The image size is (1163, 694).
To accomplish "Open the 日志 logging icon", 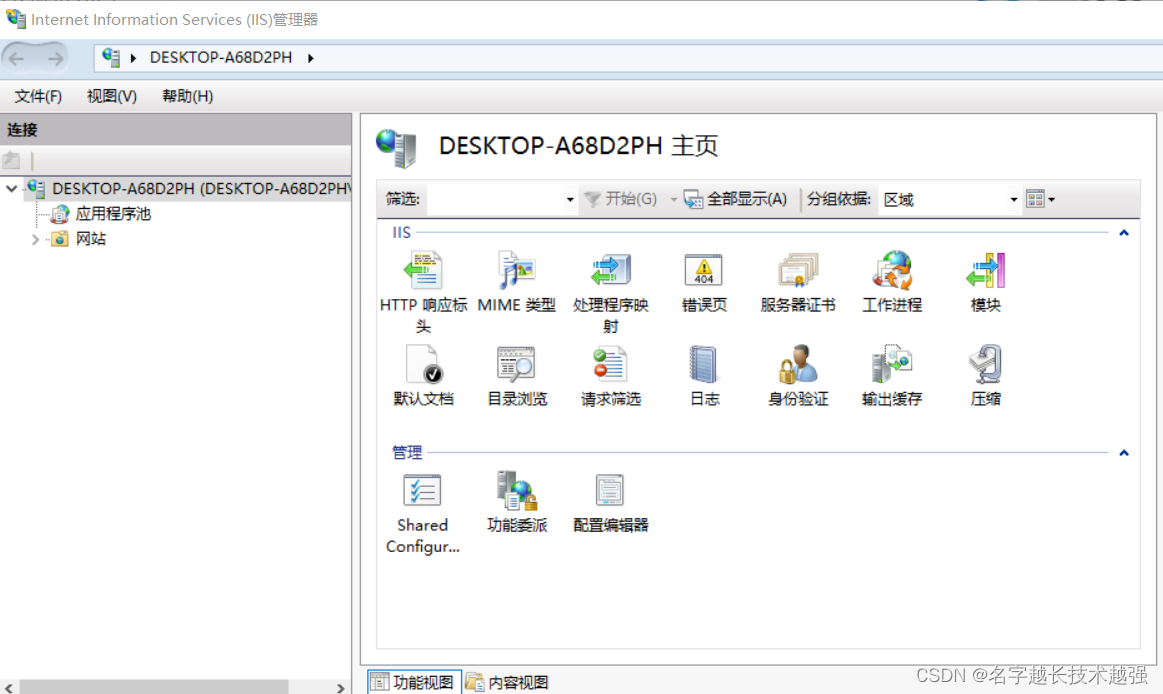I will (x=704, y=364).
